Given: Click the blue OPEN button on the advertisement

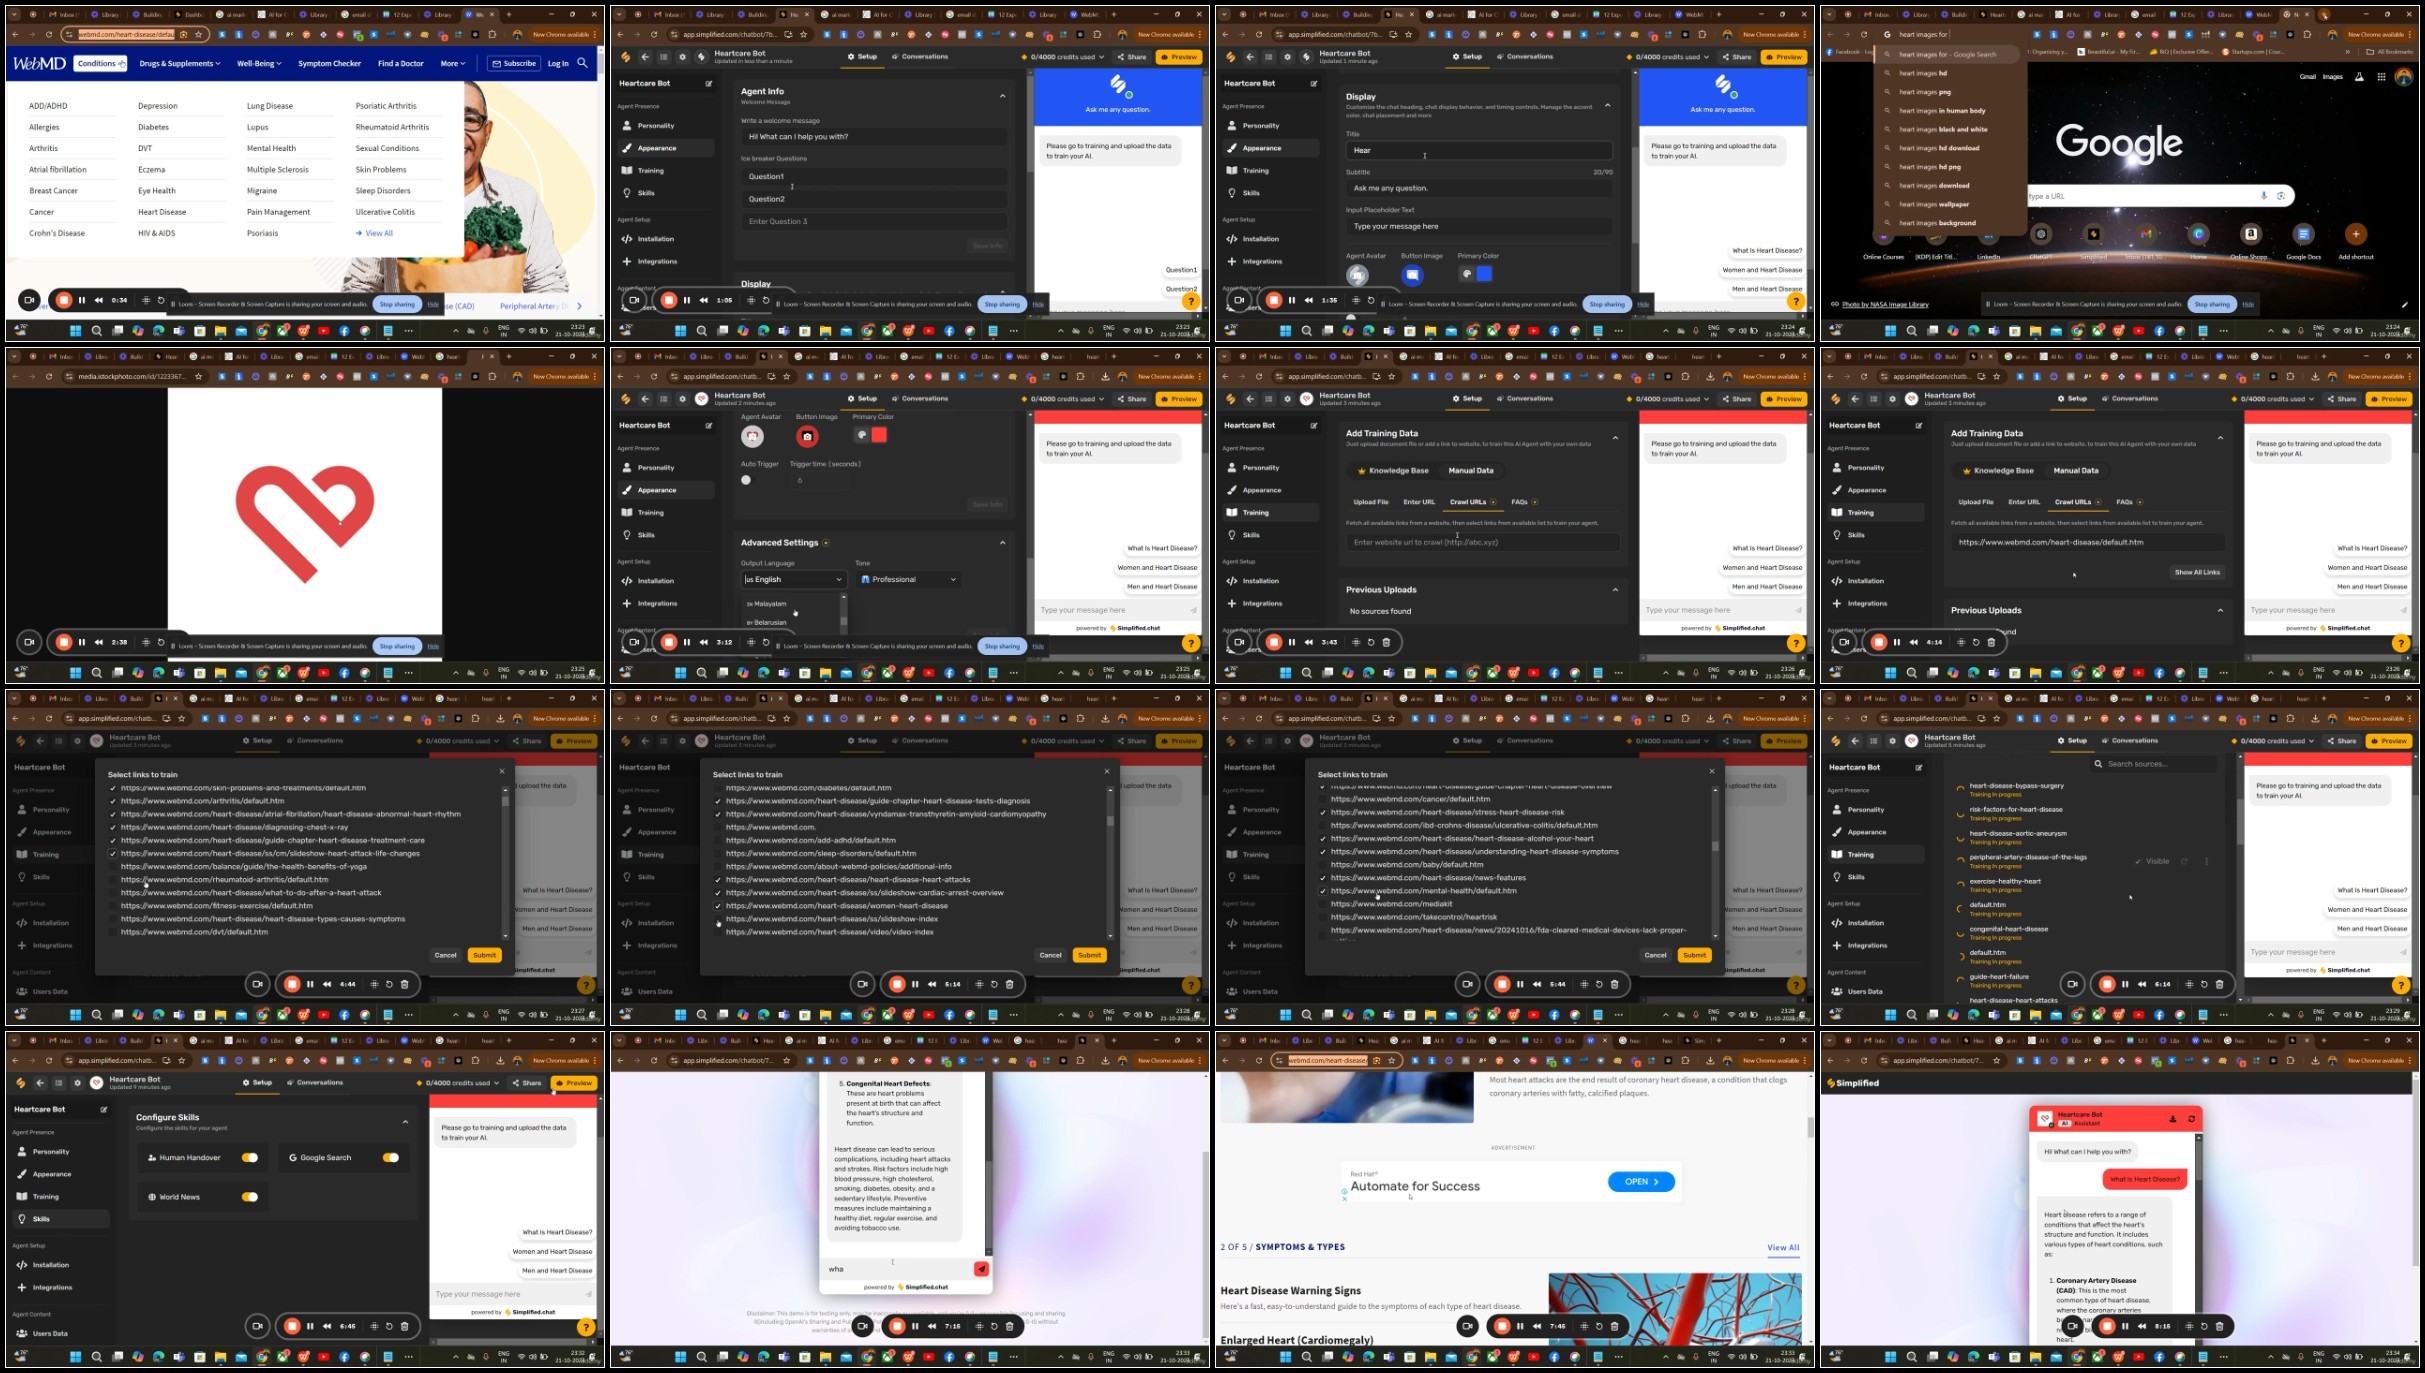Looking at the screenshot, I should 1641,1182.
